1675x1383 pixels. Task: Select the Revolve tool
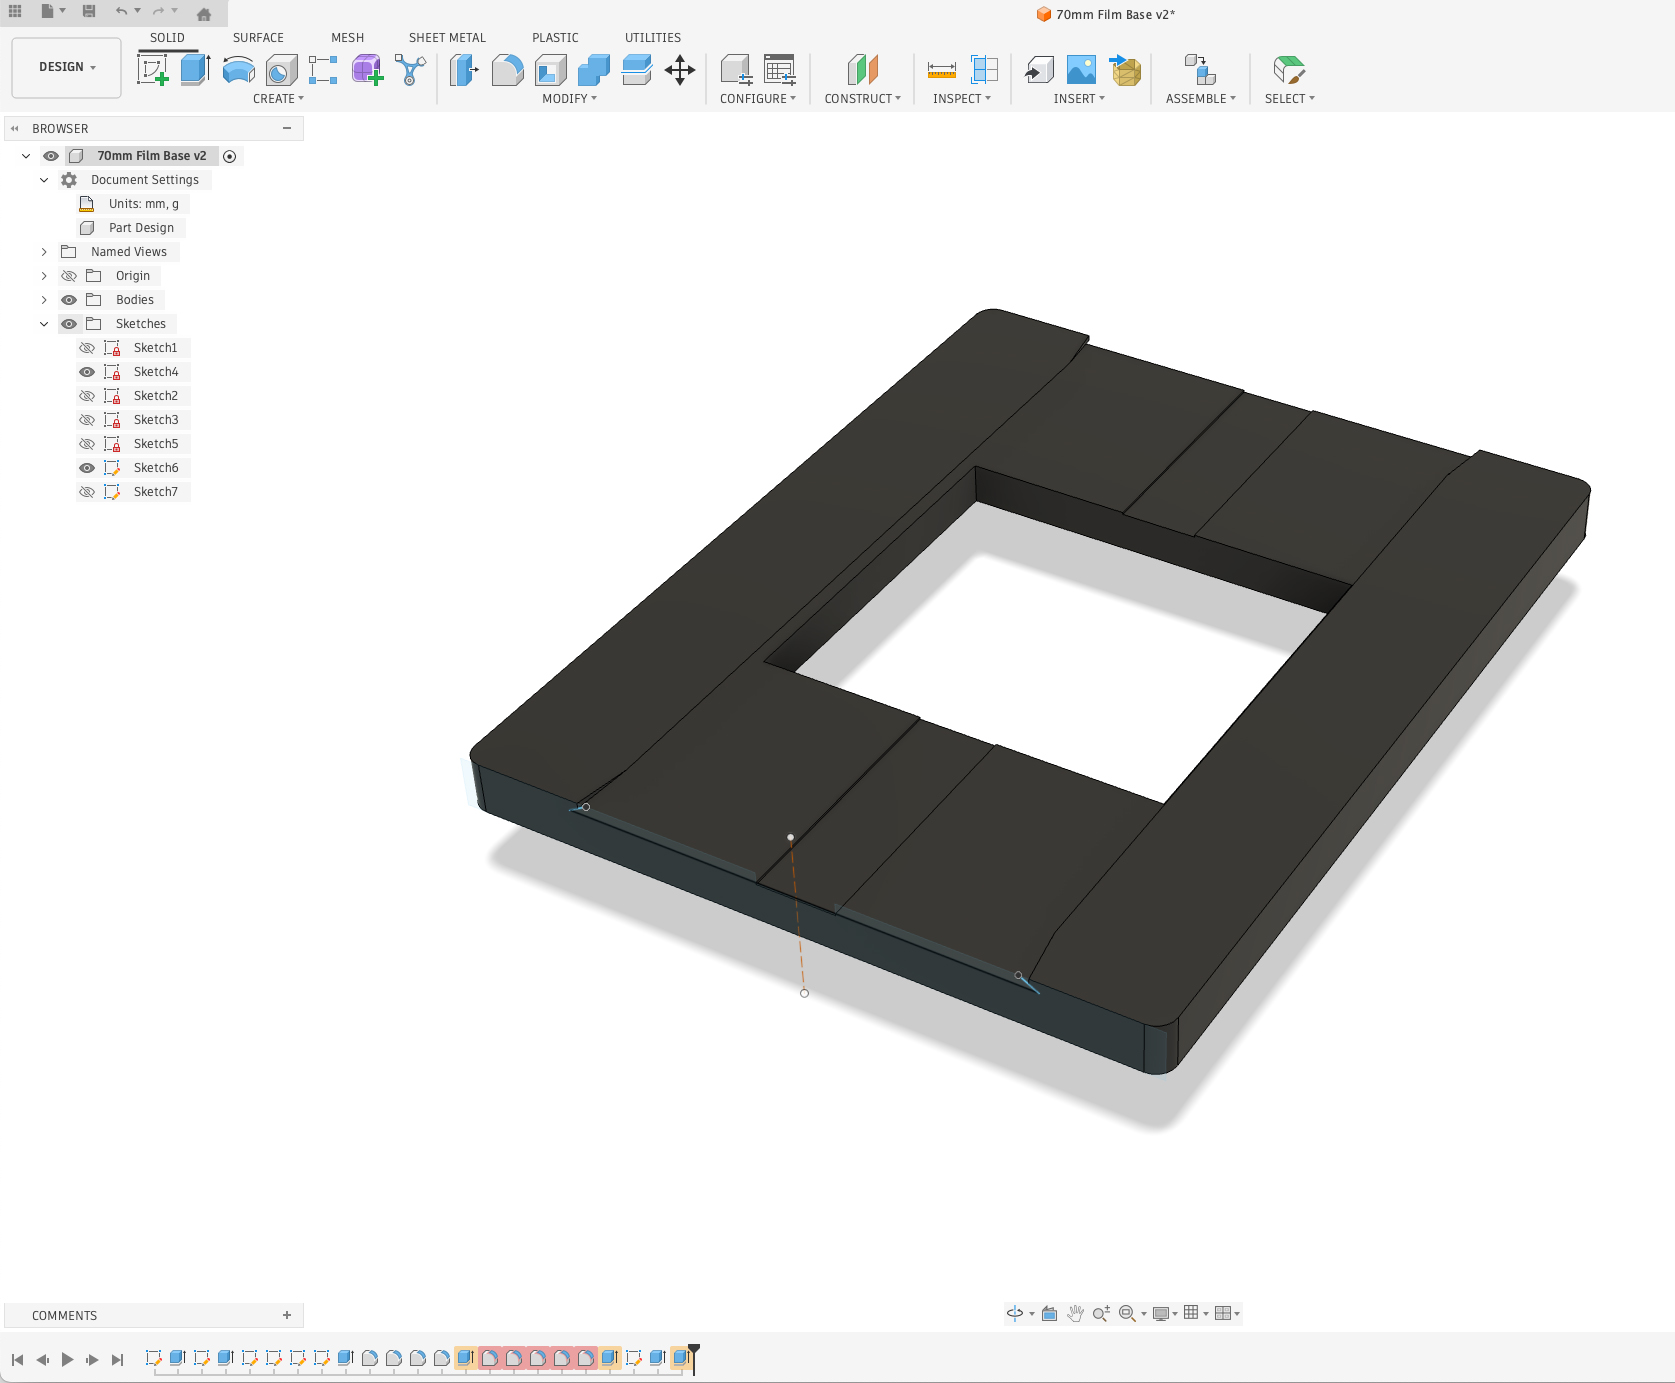[238, 70]
